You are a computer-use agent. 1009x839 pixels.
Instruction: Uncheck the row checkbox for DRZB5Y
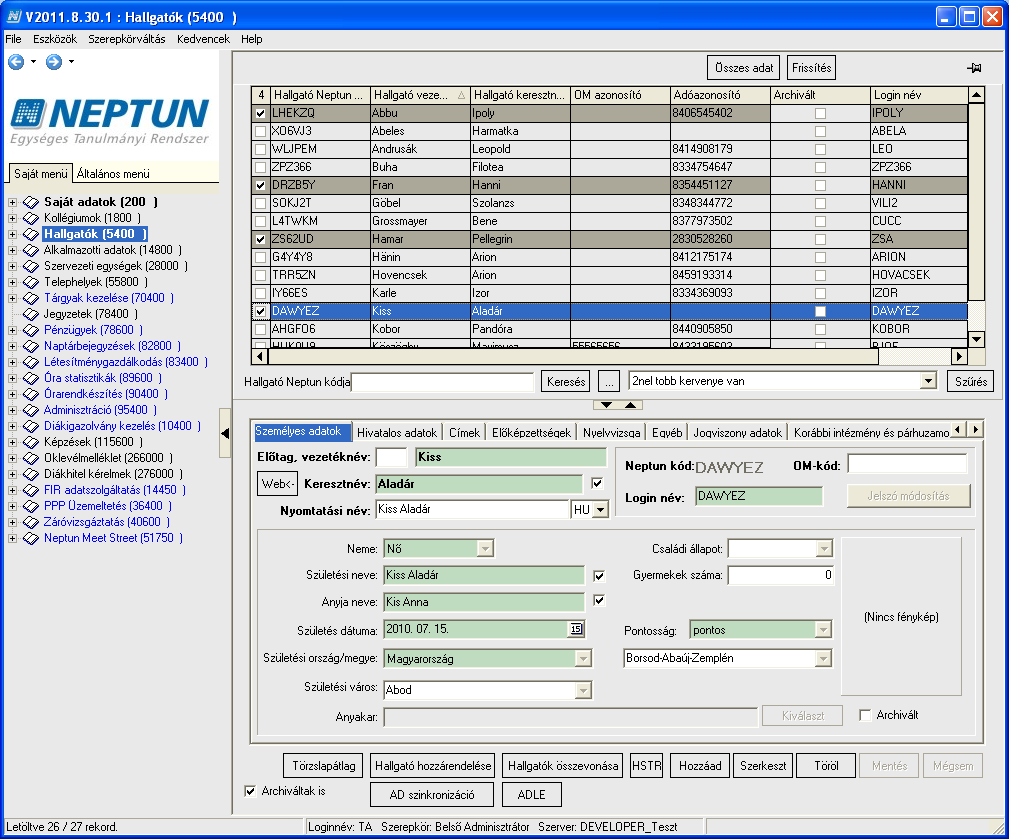pos(260,185)
